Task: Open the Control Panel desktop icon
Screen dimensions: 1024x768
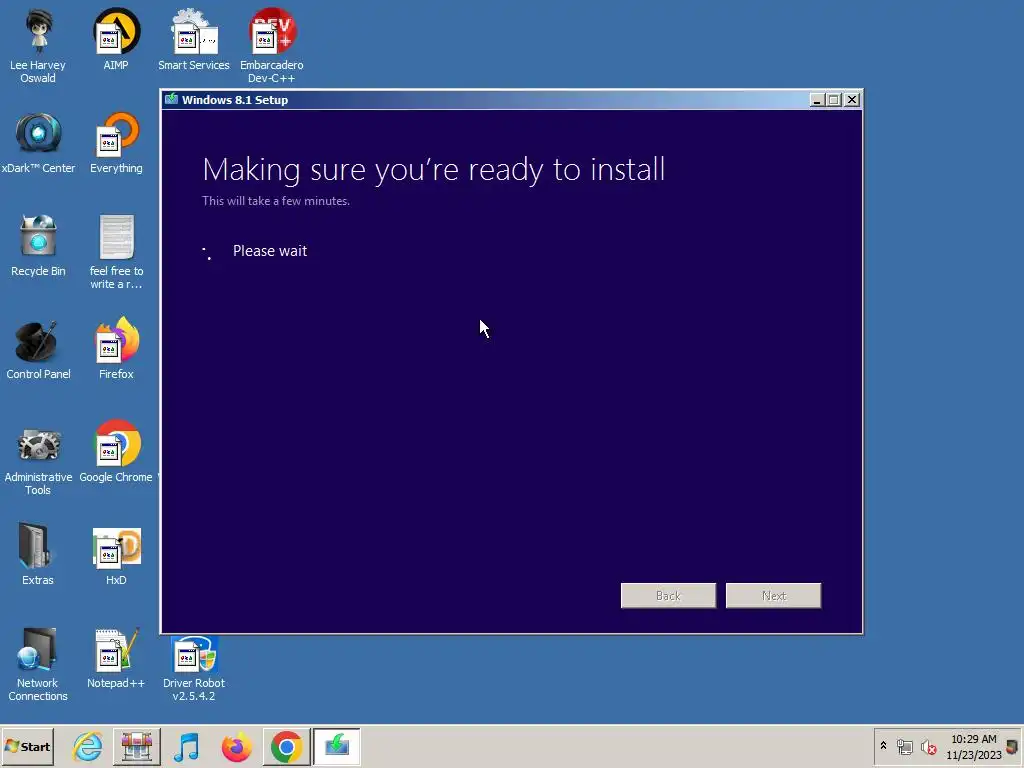Action: 38,349
